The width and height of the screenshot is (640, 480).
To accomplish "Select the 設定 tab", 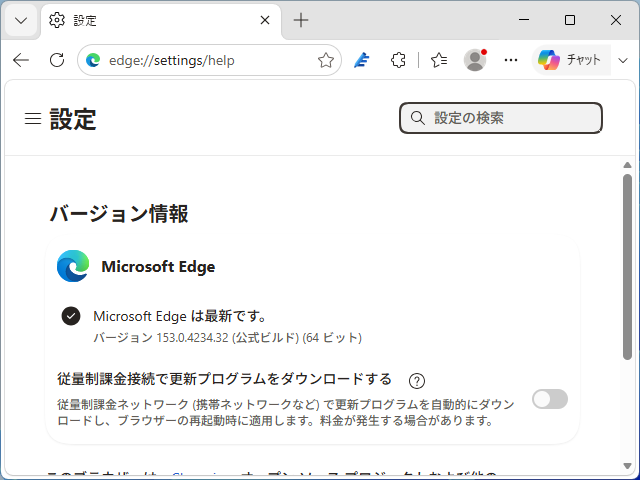I will (x=161, y=20).
